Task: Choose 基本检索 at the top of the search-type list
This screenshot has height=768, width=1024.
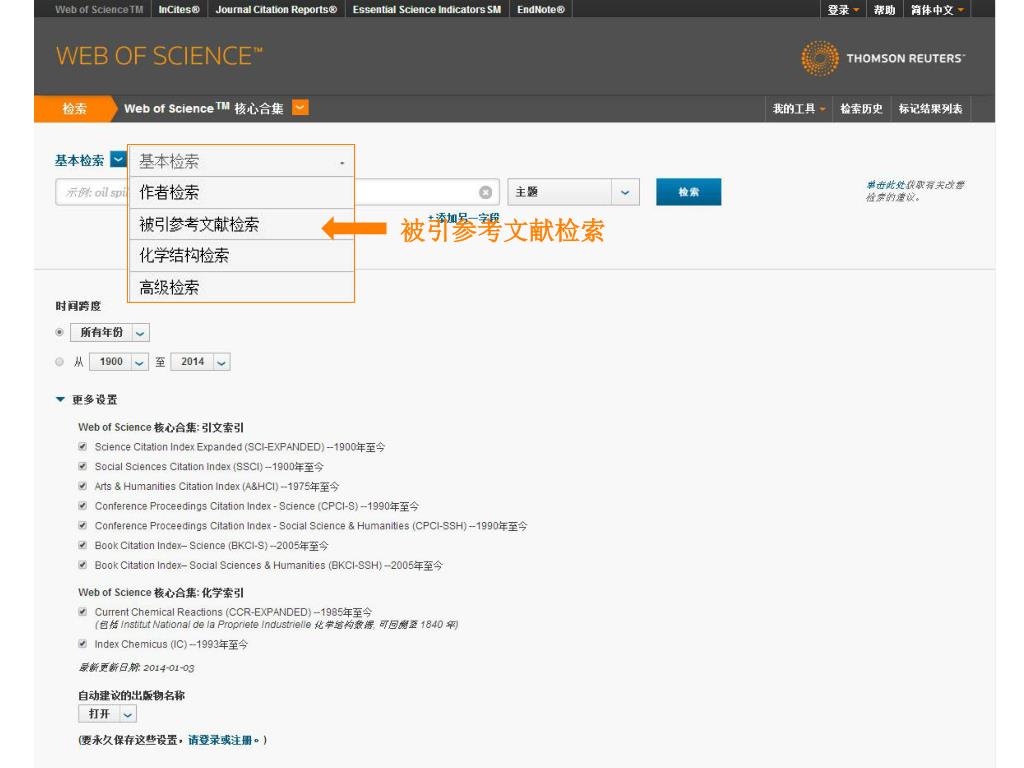Action: coord(242,161)
